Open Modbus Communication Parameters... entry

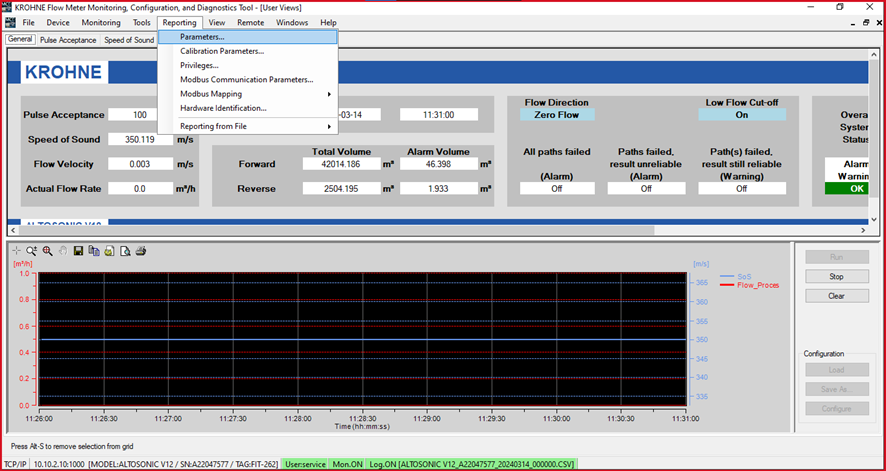(247, 80)
